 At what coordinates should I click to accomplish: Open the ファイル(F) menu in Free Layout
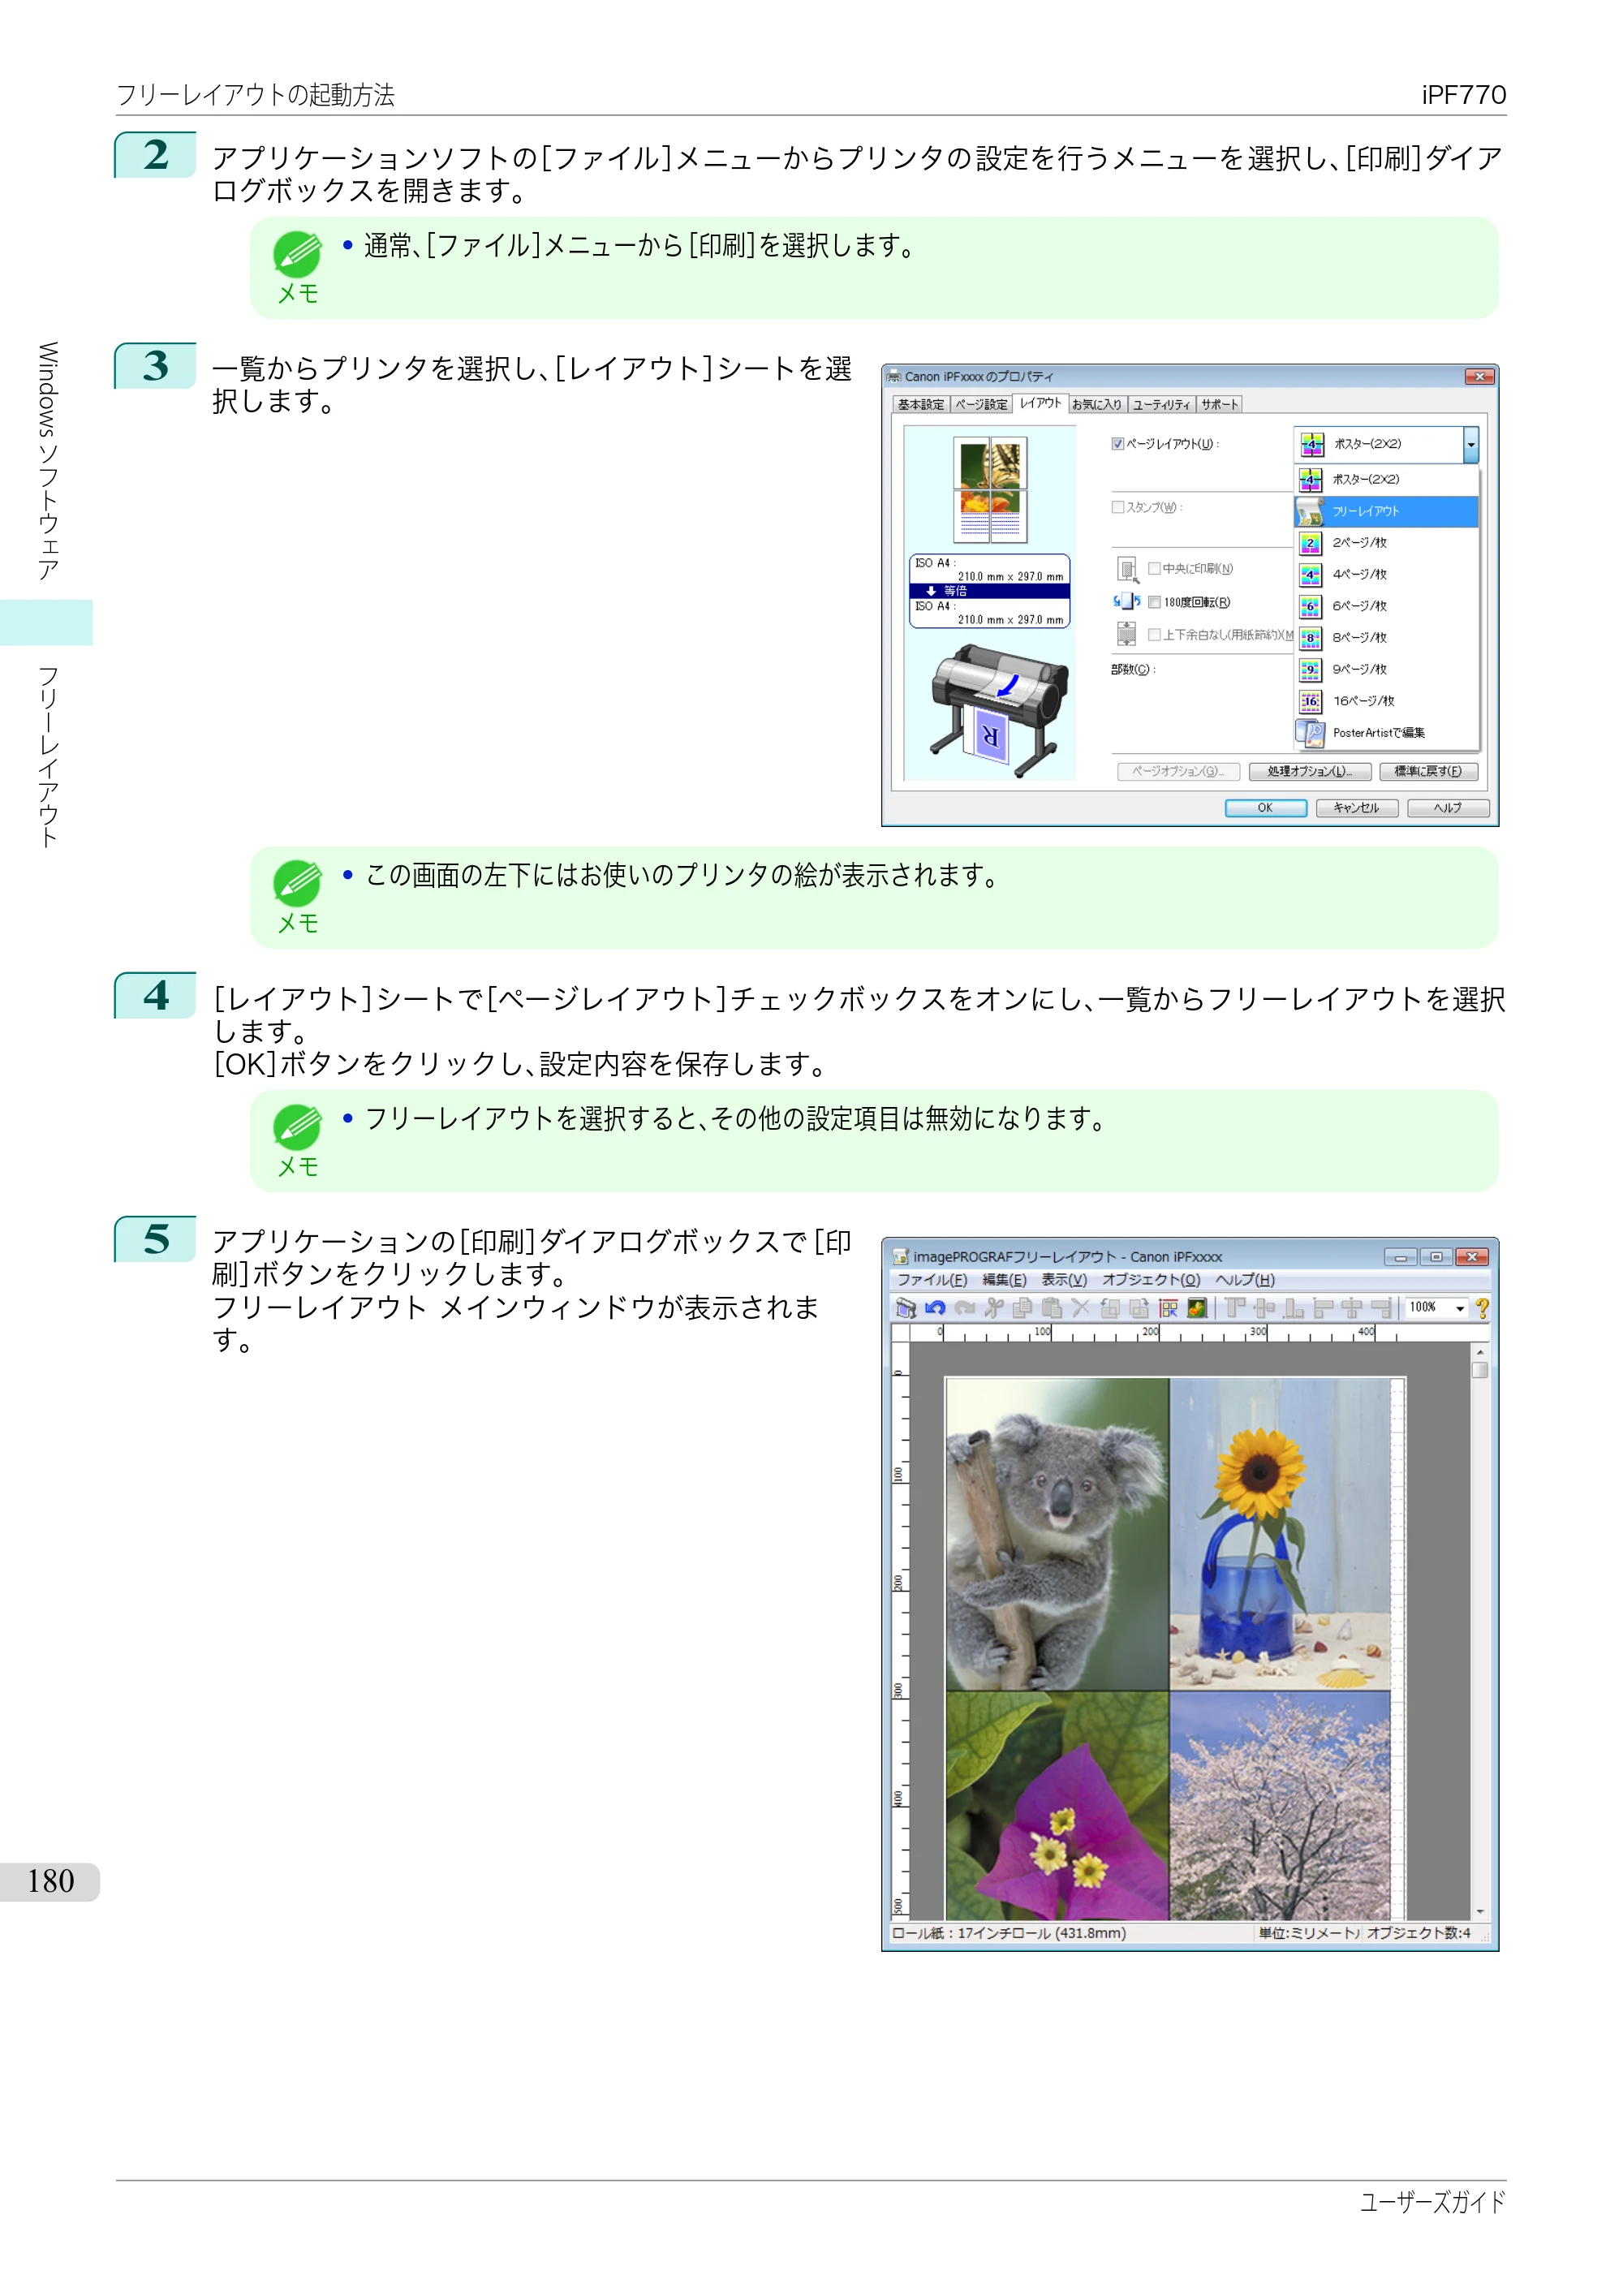click(932, 1280)
